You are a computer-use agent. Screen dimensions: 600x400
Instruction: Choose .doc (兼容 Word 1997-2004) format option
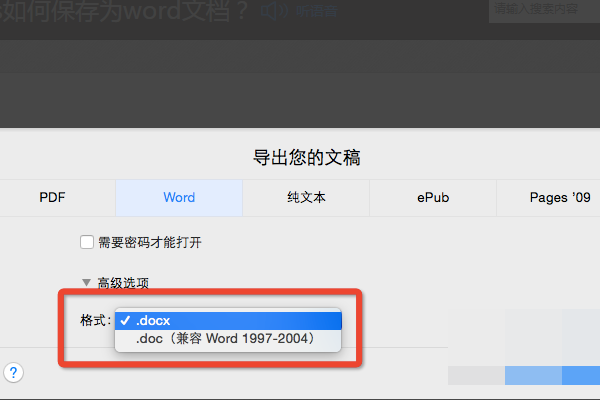point(228,339)
